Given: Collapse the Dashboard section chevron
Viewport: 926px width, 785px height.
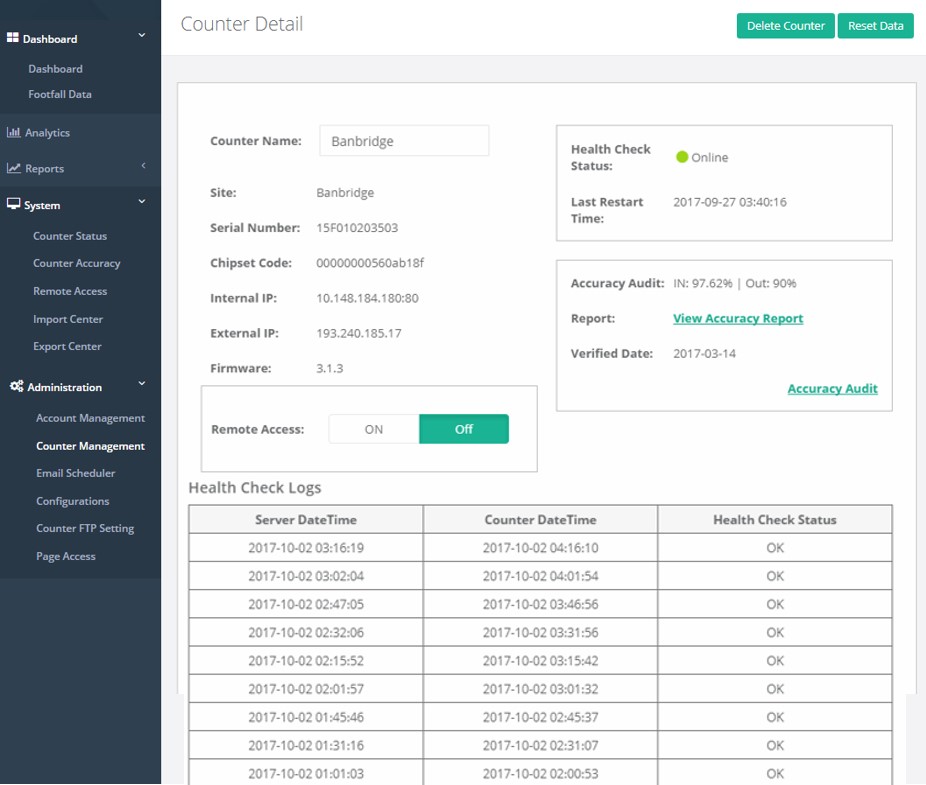Looking at the screenshot, I should (x=142, y=36).
